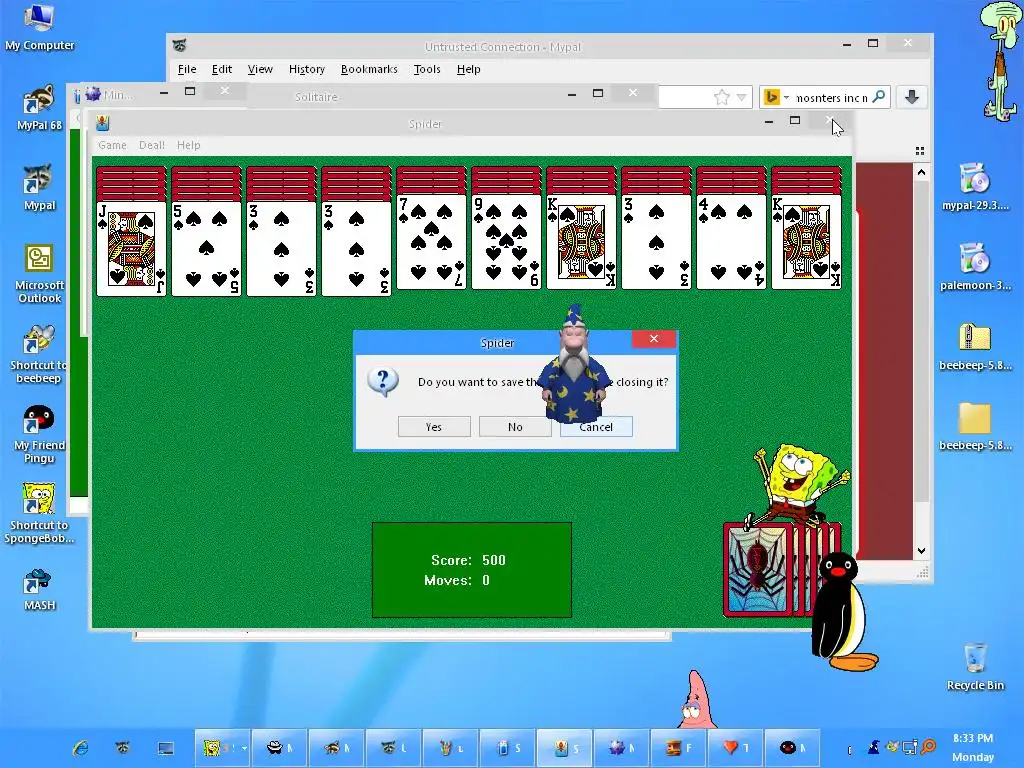Switch to the Spider taskbar button
The width and height of the screenshot is (1024, 768).
(565, 748)
